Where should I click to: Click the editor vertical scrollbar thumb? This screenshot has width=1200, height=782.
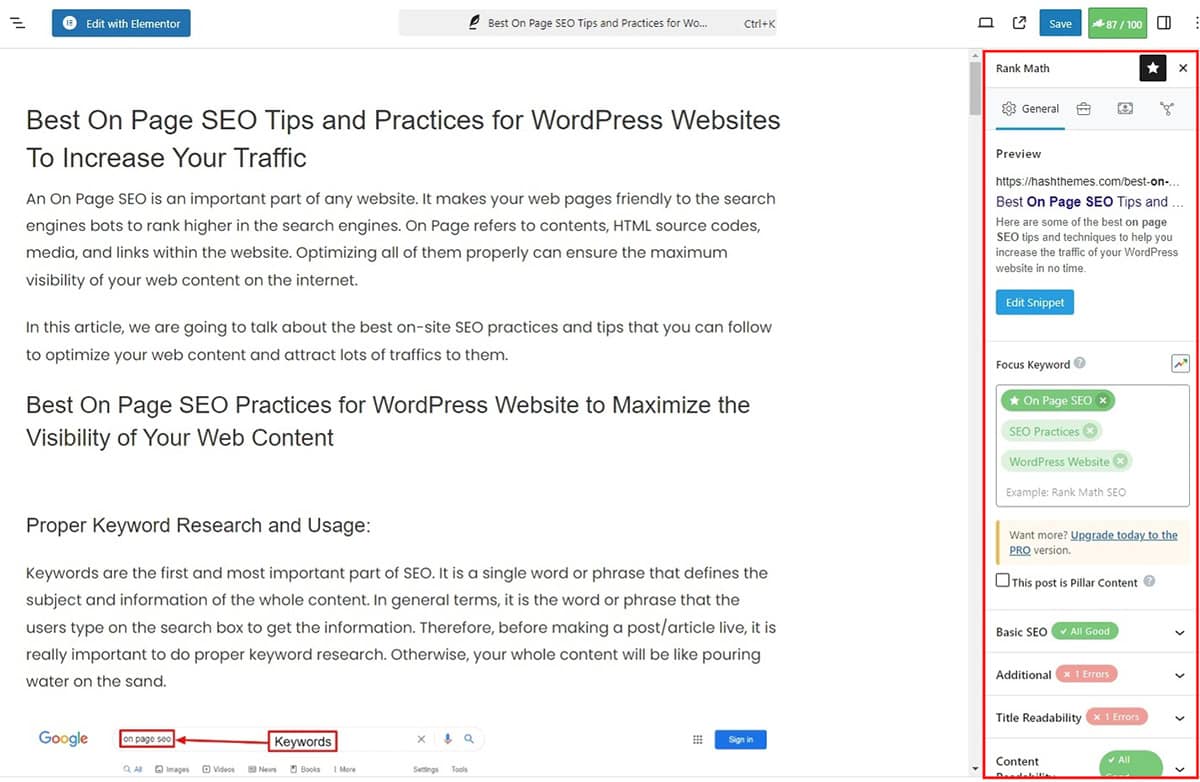(x=975, y=89)
